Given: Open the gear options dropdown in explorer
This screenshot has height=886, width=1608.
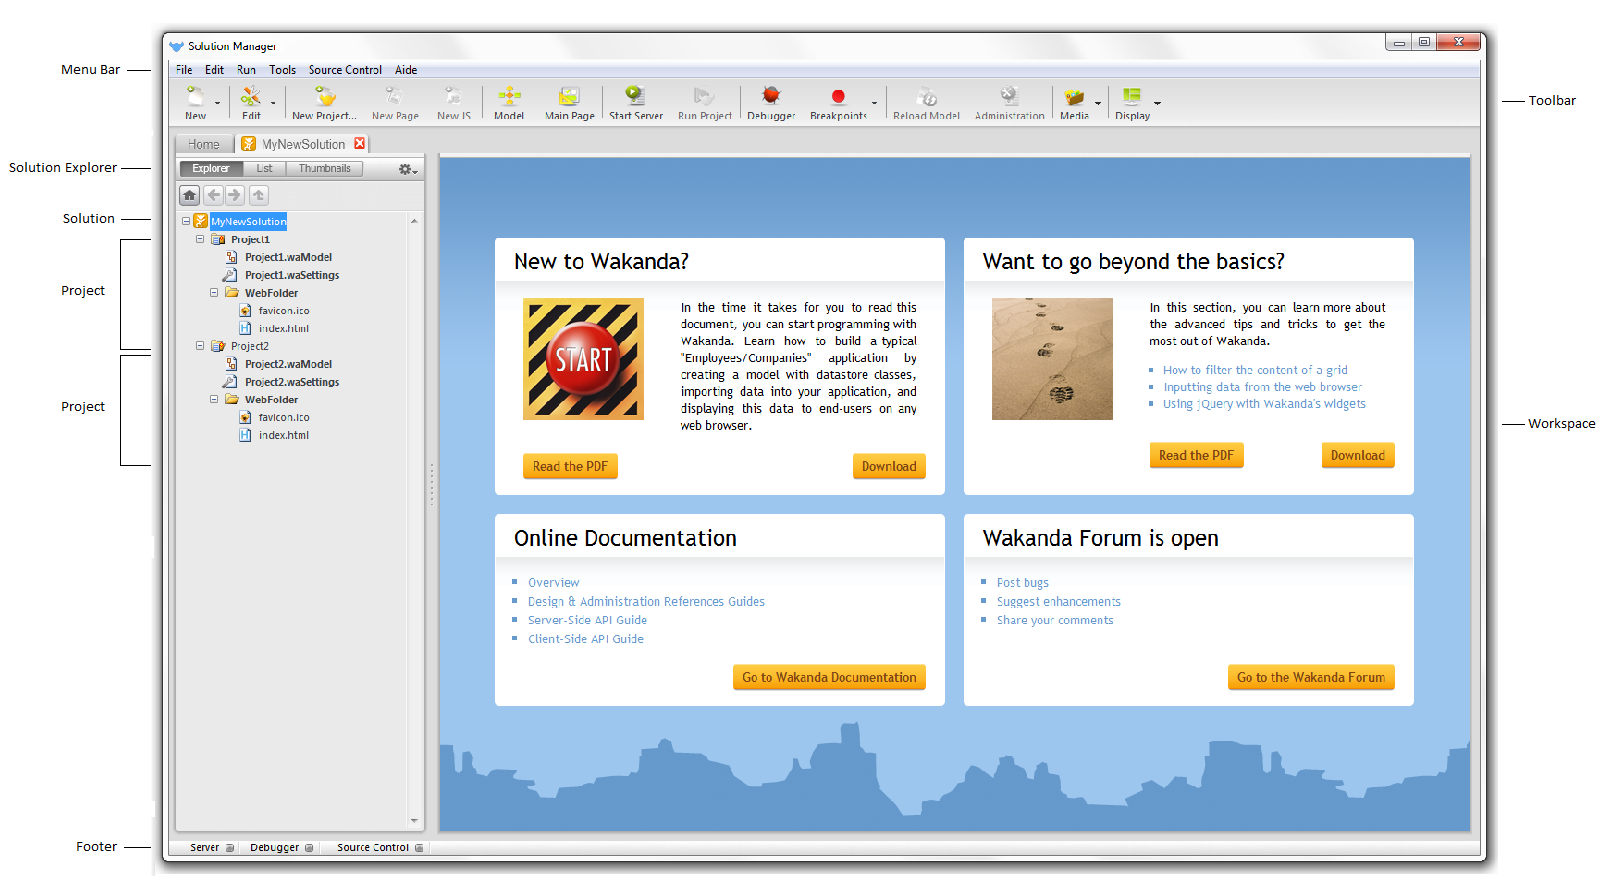Looking at the screenshot, I should [407, 170].
